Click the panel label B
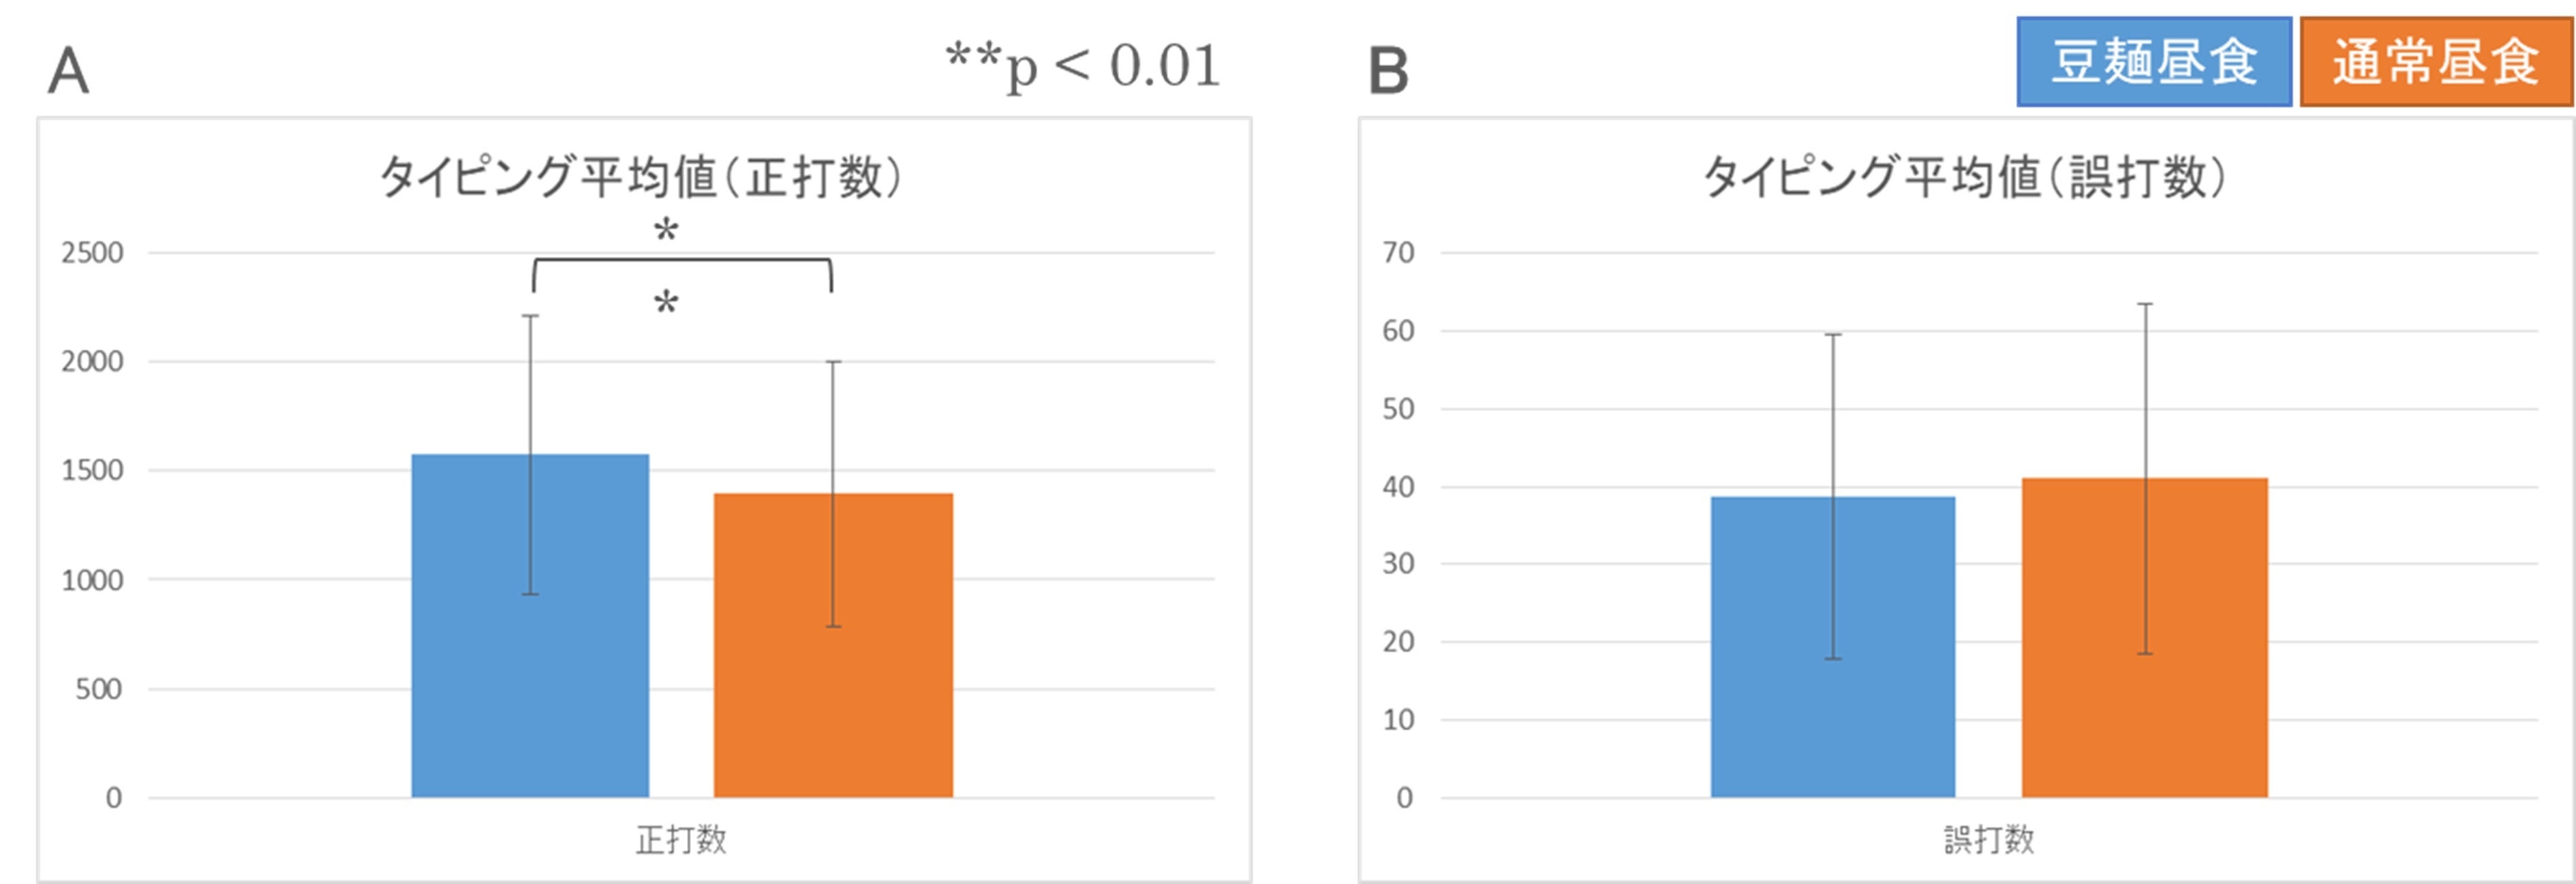The width and height of the screenshot is (2576, 884). (x=1388, y=72)
